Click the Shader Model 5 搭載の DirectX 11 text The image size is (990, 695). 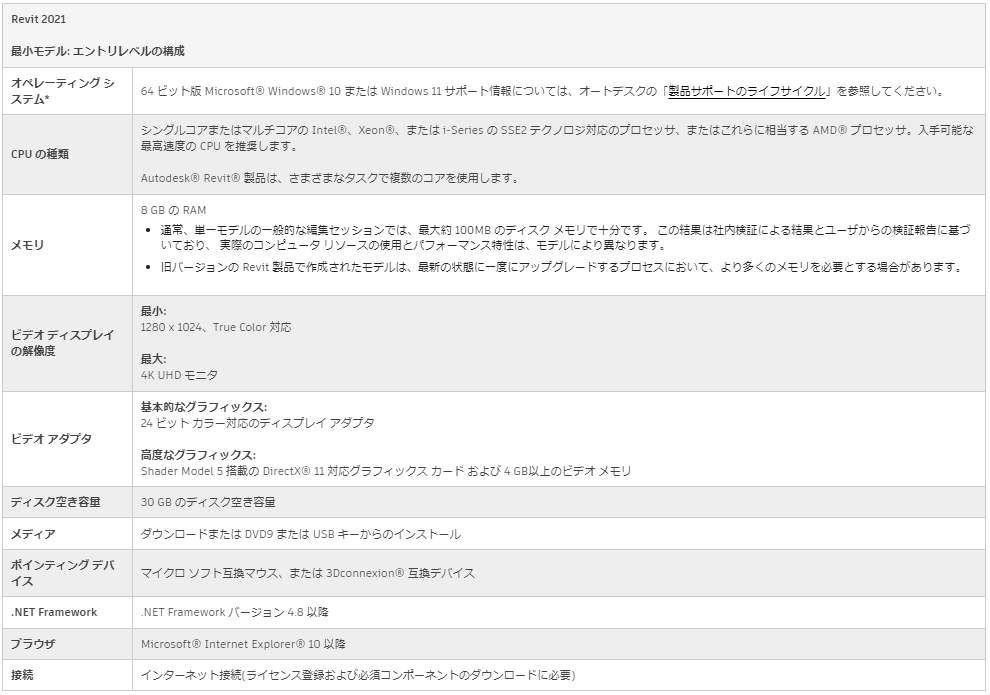(x=386, y=471)
